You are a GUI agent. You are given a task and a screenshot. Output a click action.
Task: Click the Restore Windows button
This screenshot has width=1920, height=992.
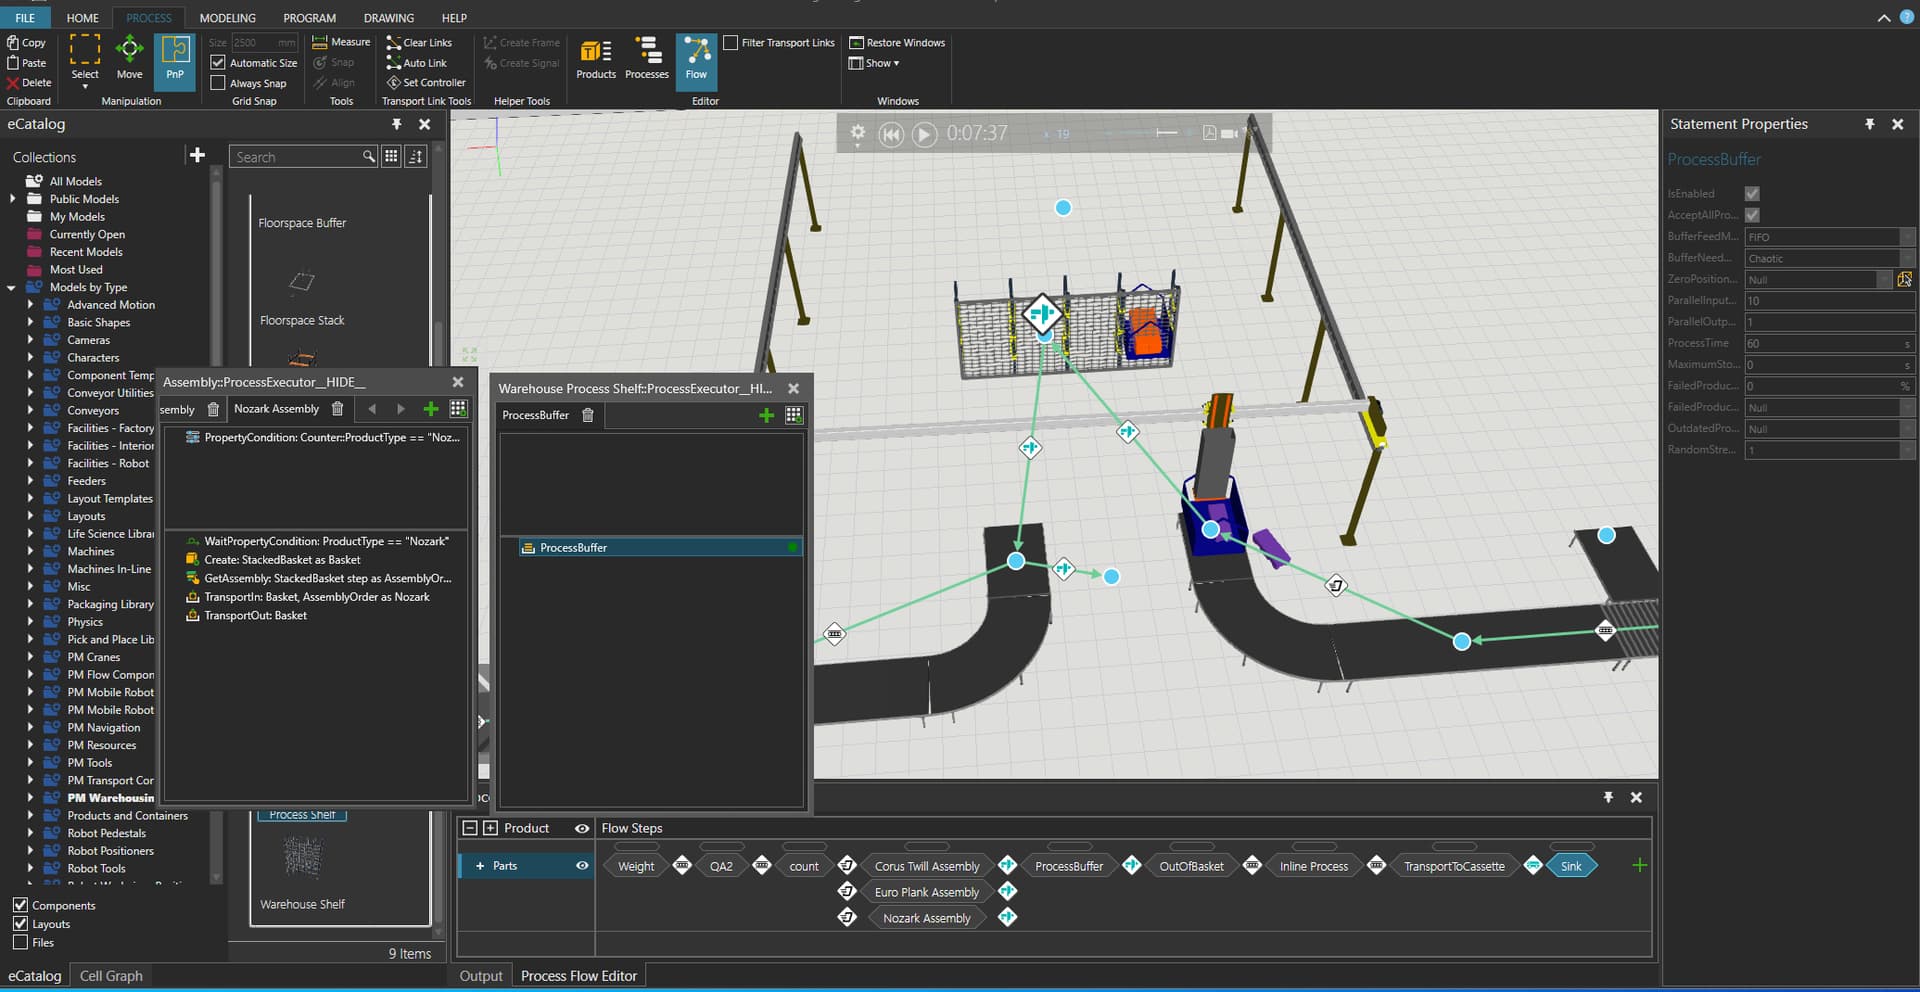(897, 42)
